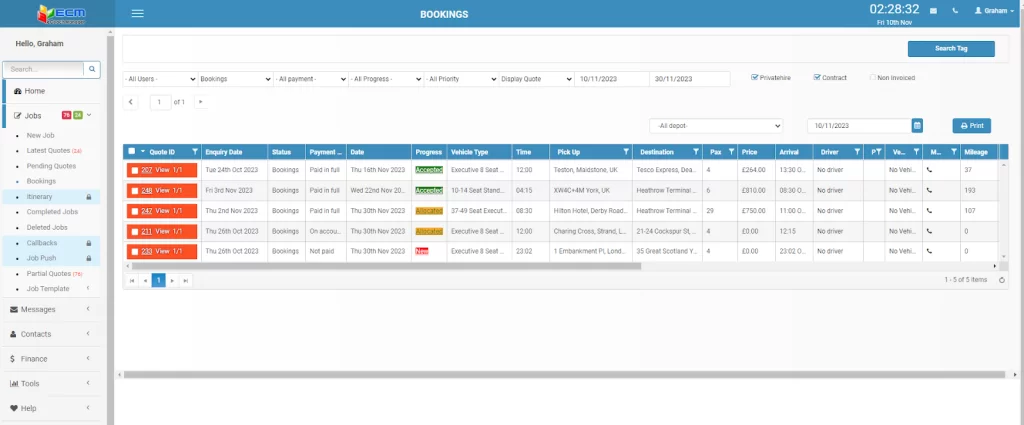Click the Search Tag button
This screenshot has height=425, width=1024.
click(x=950, y=49)
